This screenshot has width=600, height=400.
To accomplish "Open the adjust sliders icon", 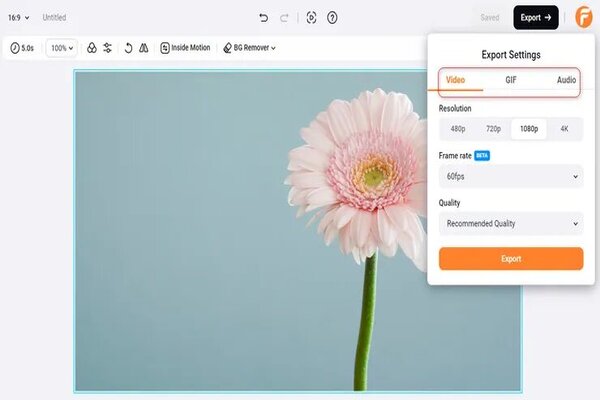I will click(x=108, y=48).
